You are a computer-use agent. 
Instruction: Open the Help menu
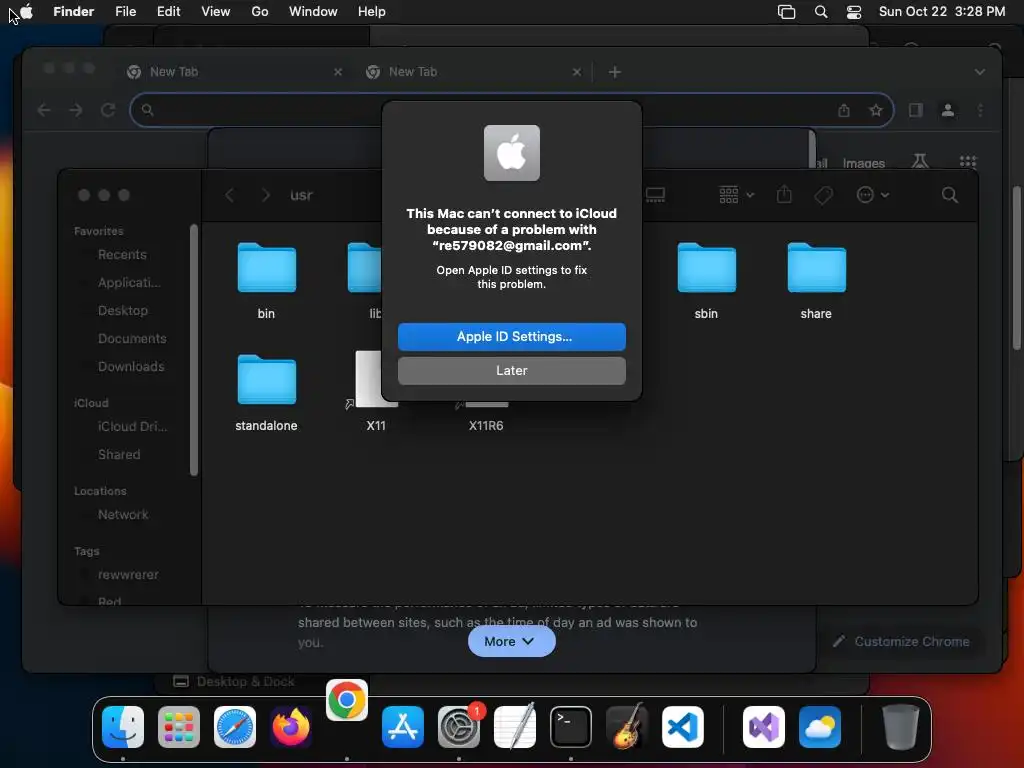click(372, 11)
